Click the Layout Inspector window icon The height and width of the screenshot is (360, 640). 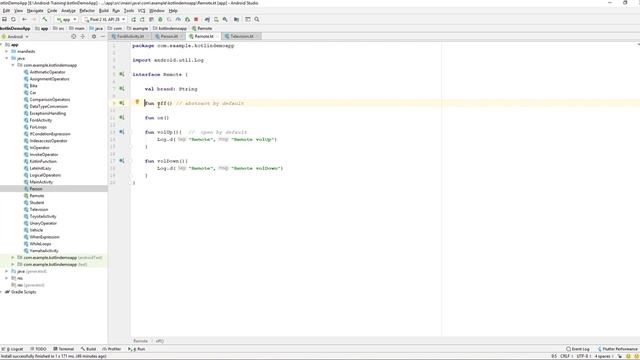[247, 19]
